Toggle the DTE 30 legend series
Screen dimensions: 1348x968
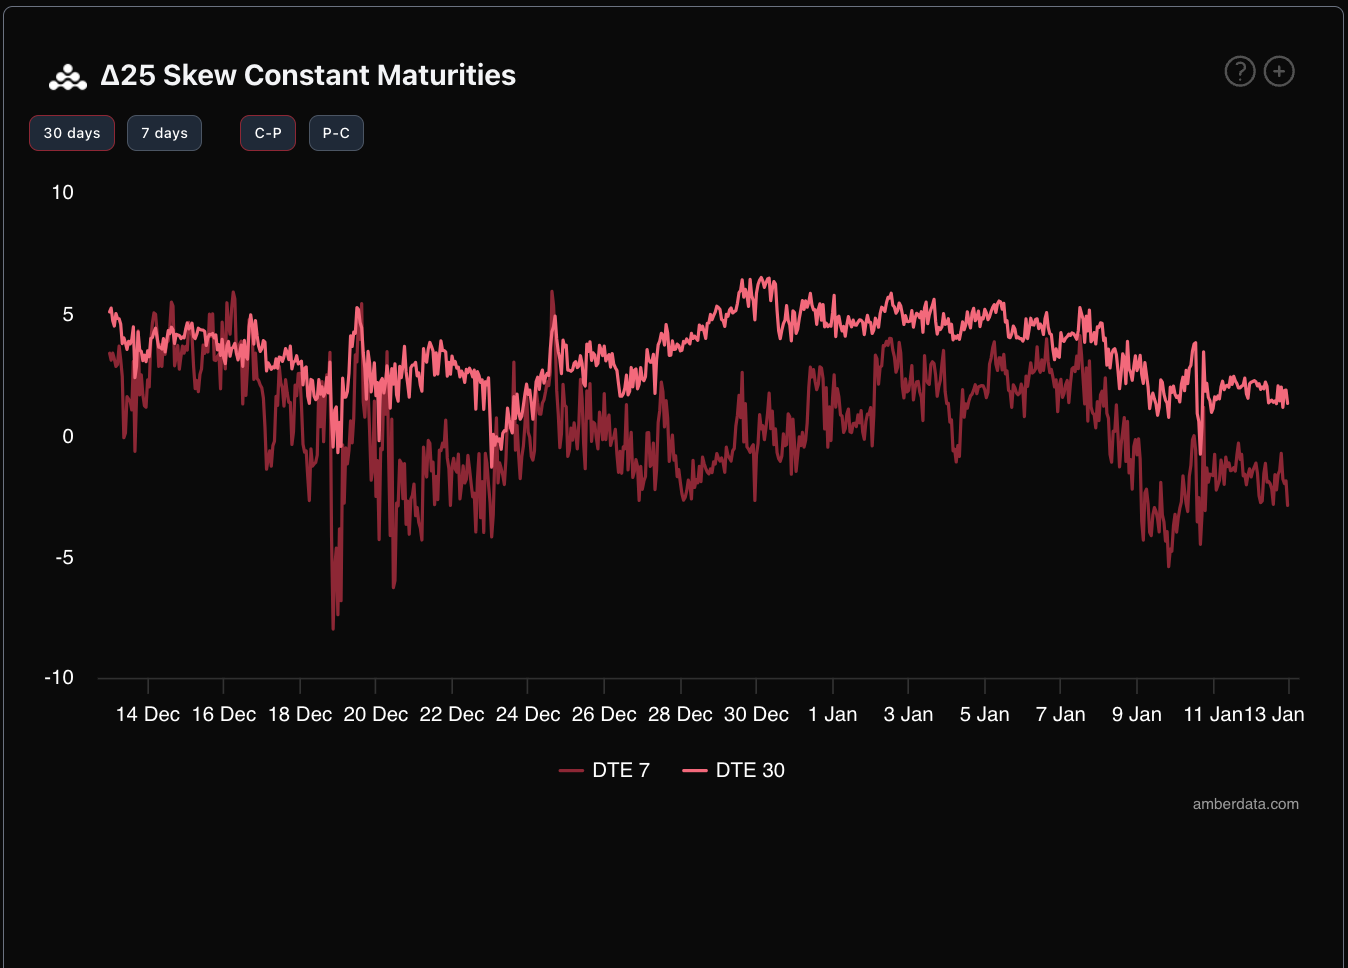[733, 770]
